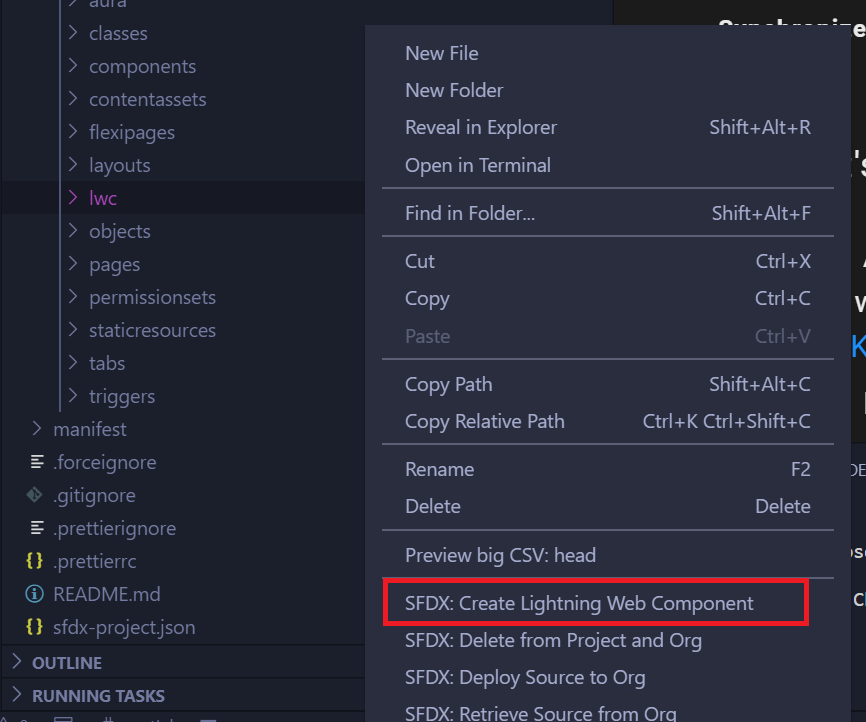Click Rename in the context menu
The width and height of the screenshot is (866, 722).
(437, 469)
